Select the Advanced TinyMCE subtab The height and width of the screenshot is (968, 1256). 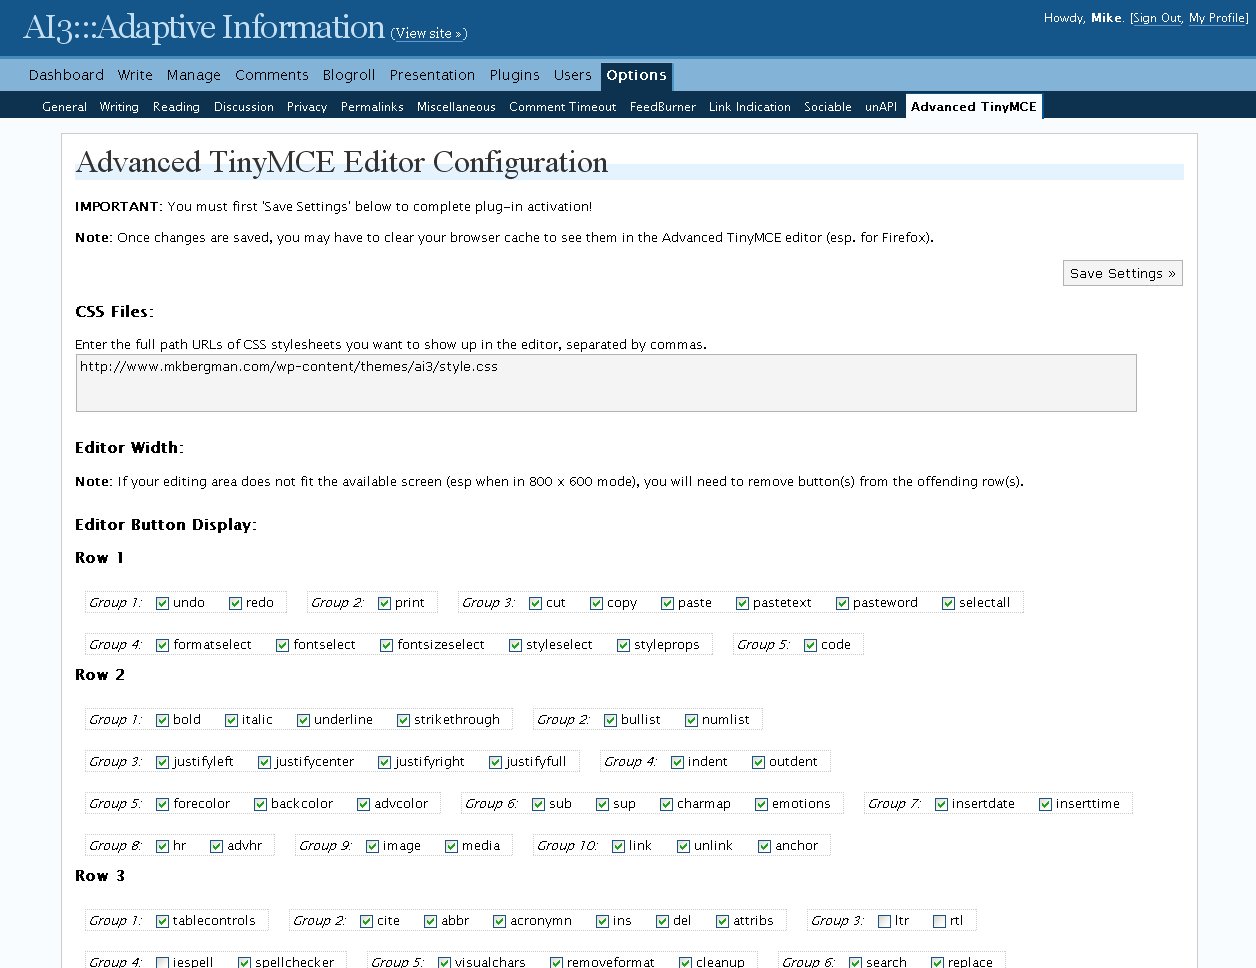[x=974, y=107]
